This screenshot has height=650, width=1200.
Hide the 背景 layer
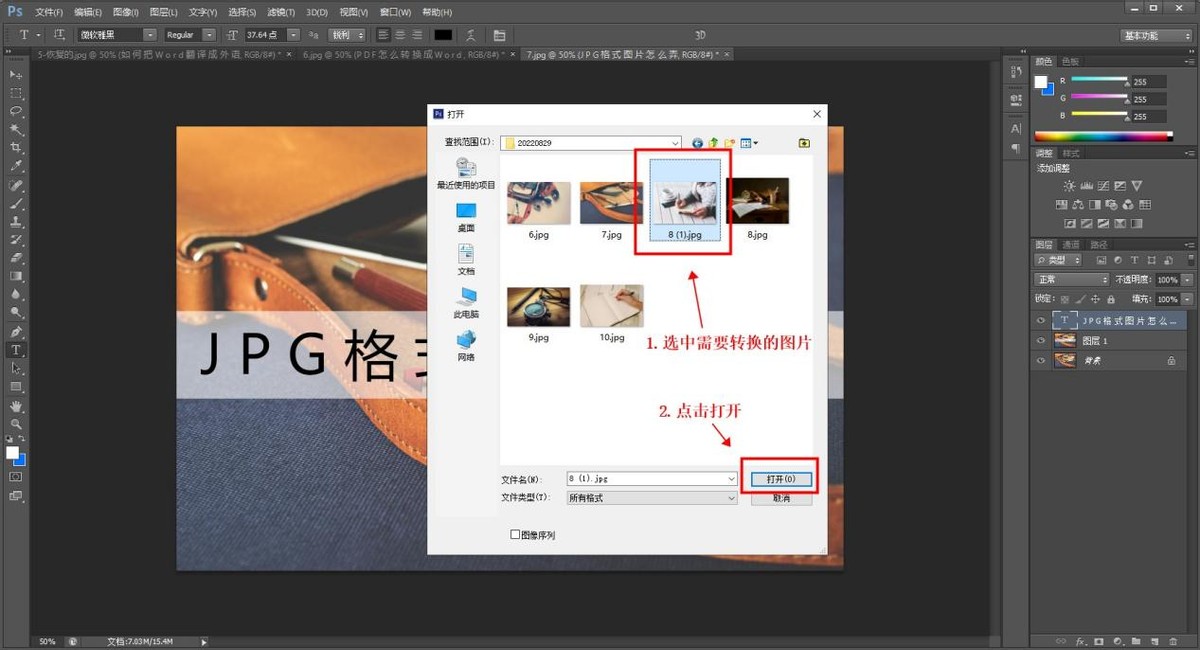tap(1040, 361)
